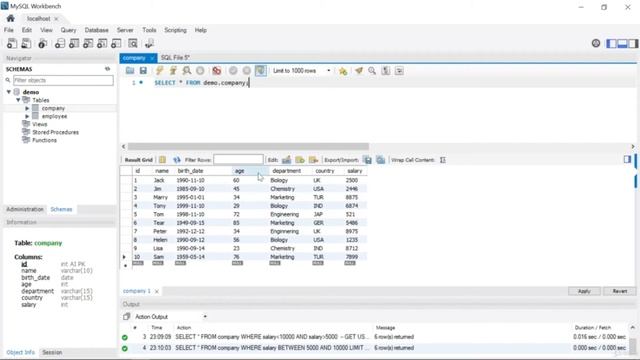This screenshot has height=360, width=640.
Task: Open the Database menu
Action: [x=96, y=30]
